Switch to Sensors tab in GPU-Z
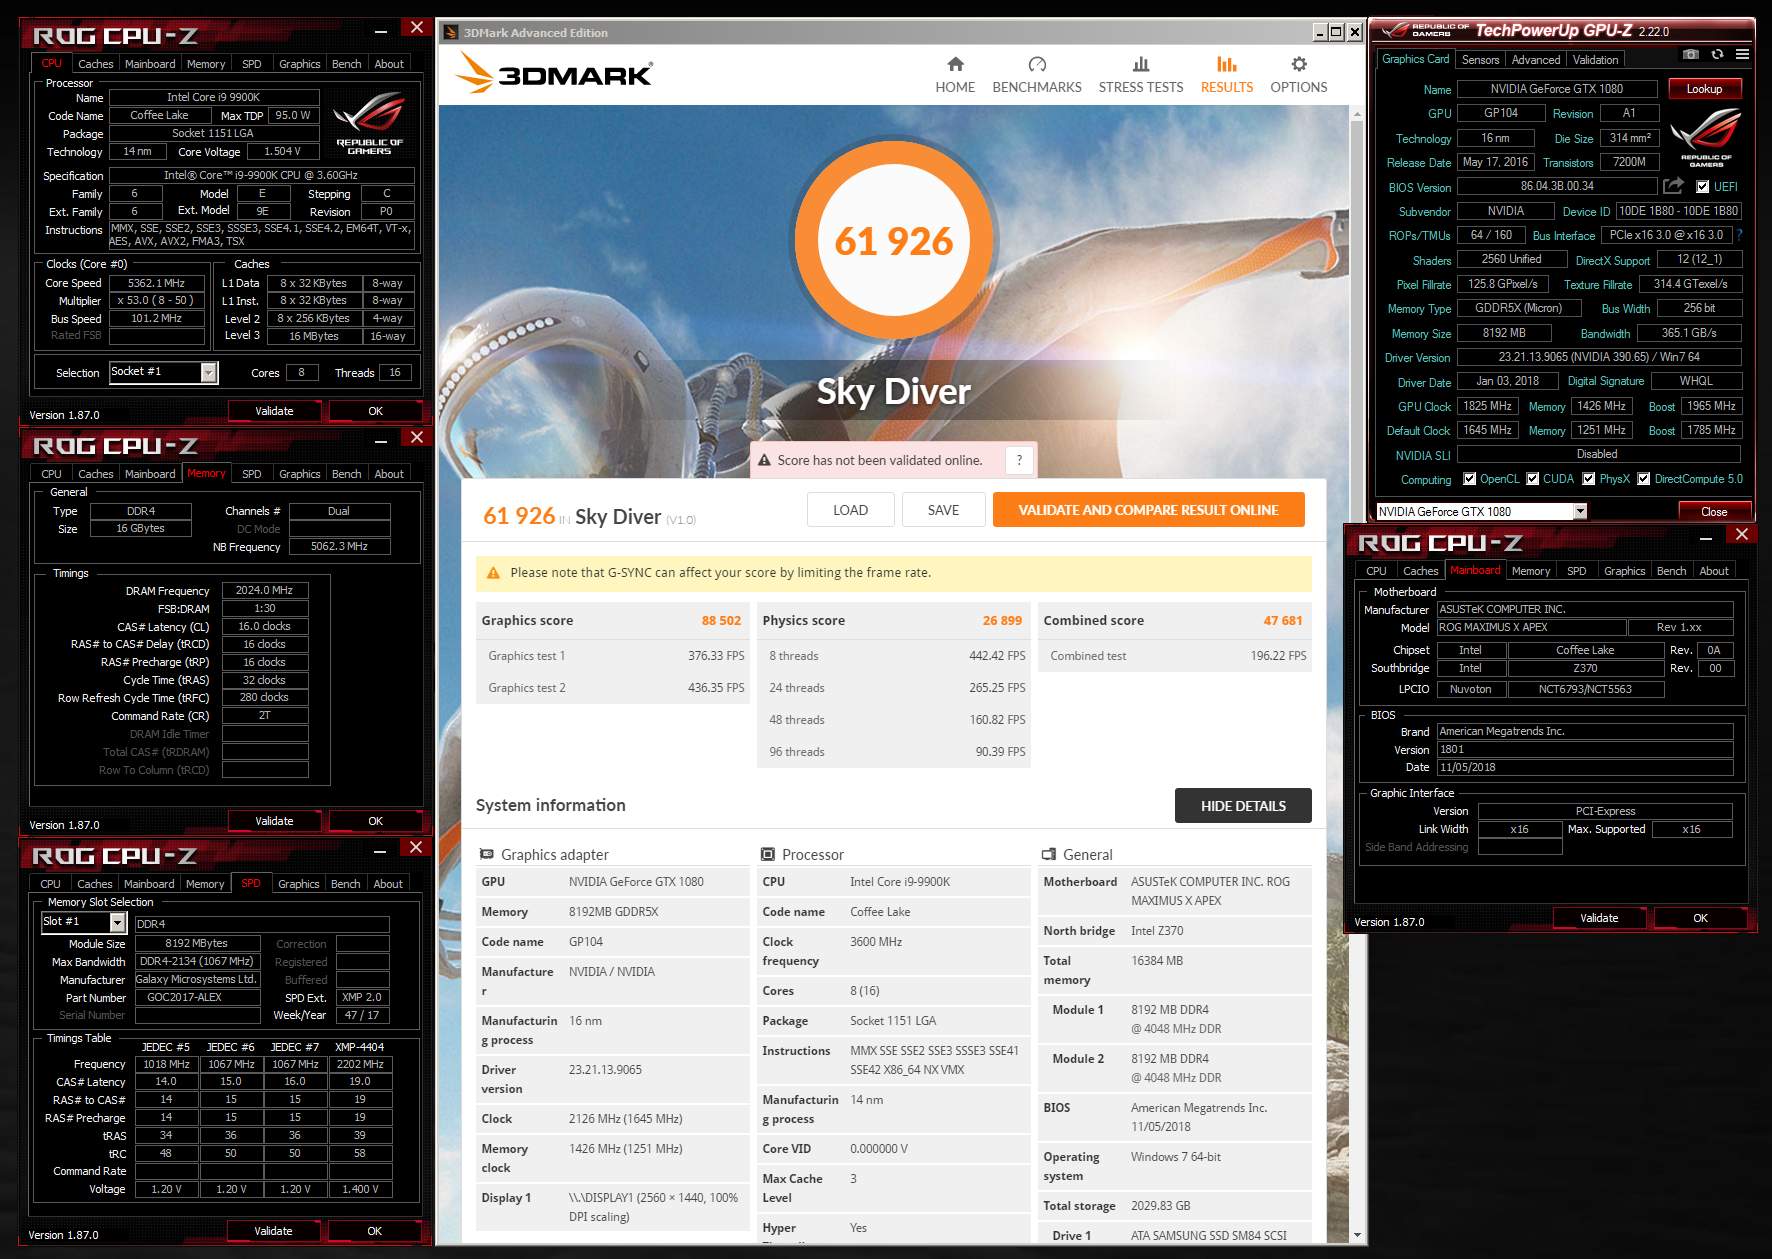The image size is (1772, 1259). point(1480,60)
